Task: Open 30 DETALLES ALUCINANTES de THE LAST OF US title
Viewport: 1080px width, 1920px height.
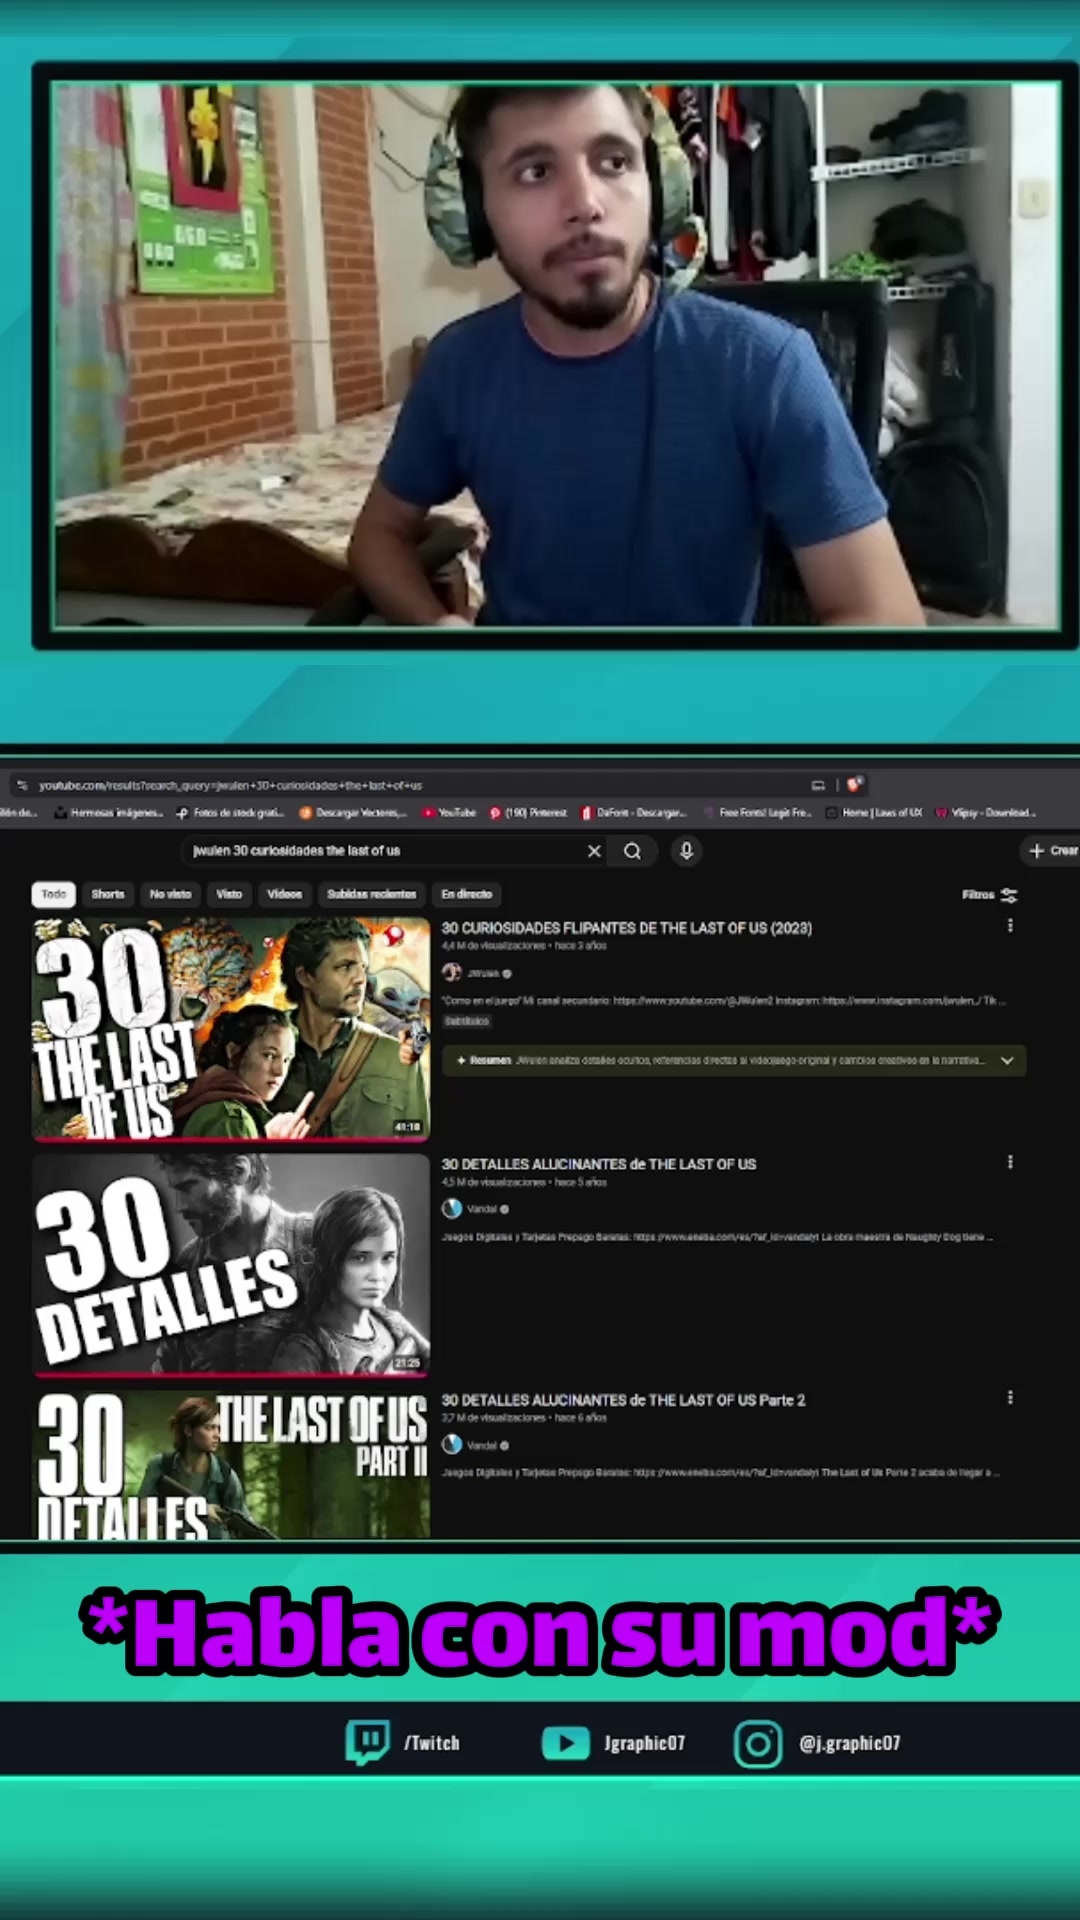Action: pyautogui.click(x=599, y=1164)
